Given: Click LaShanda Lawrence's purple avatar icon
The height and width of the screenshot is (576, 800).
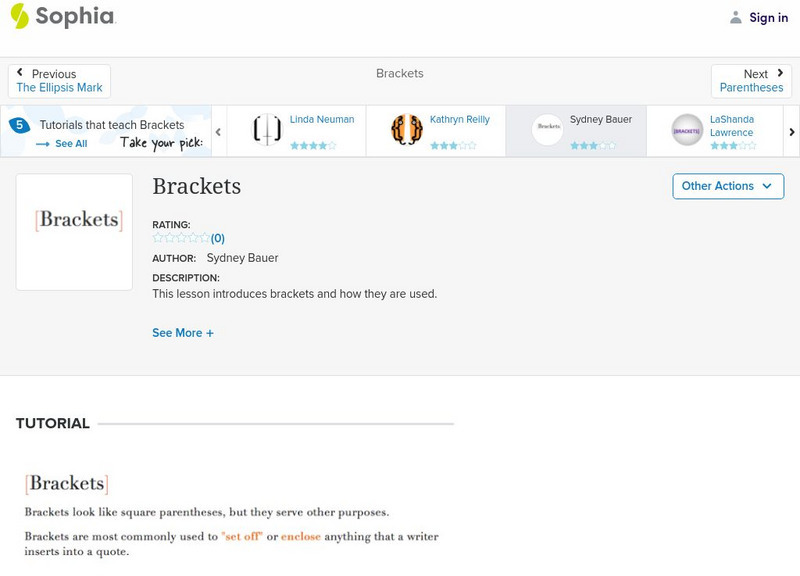Looking at the screenshot, I should pos(687,130).
